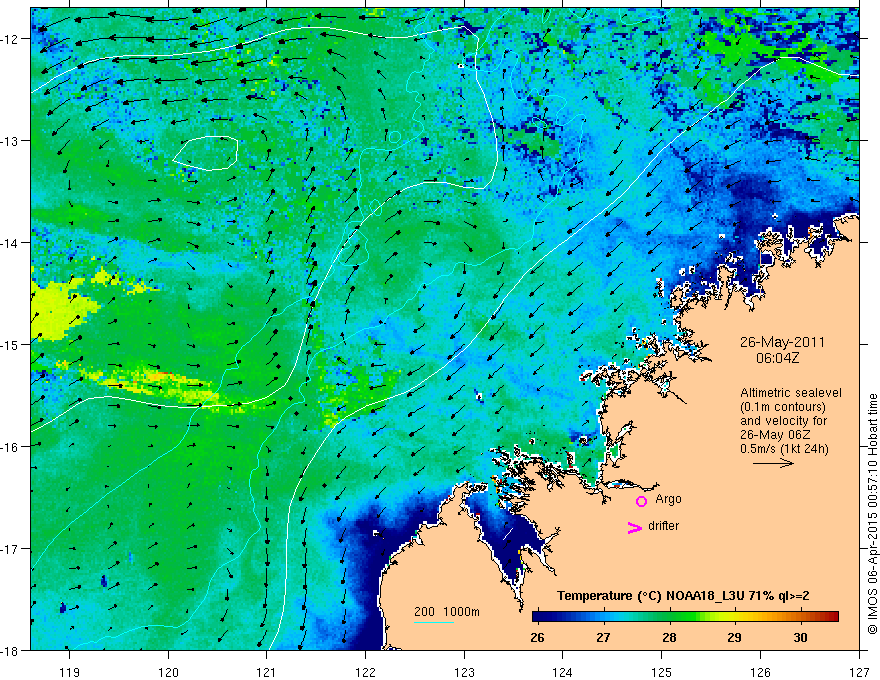
Task: Click the longitude axis label 120
Action: point(168,672)
